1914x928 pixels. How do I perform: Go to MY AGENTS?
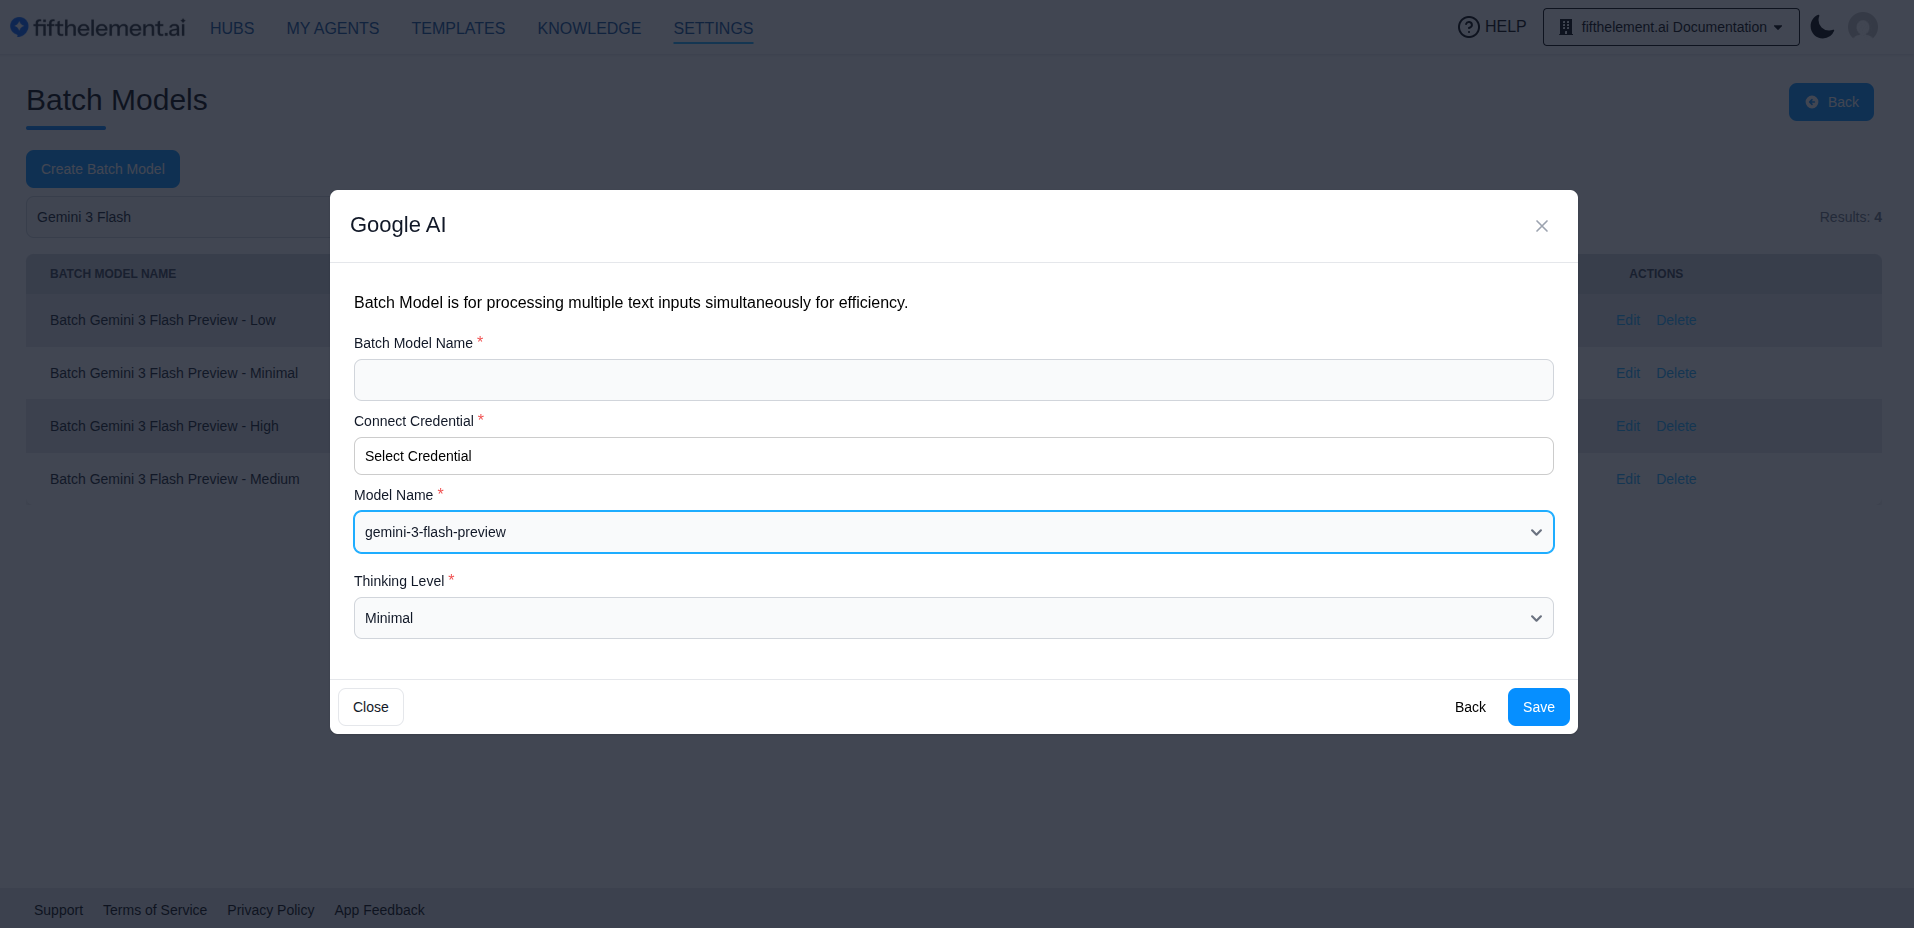click(333, 28)
